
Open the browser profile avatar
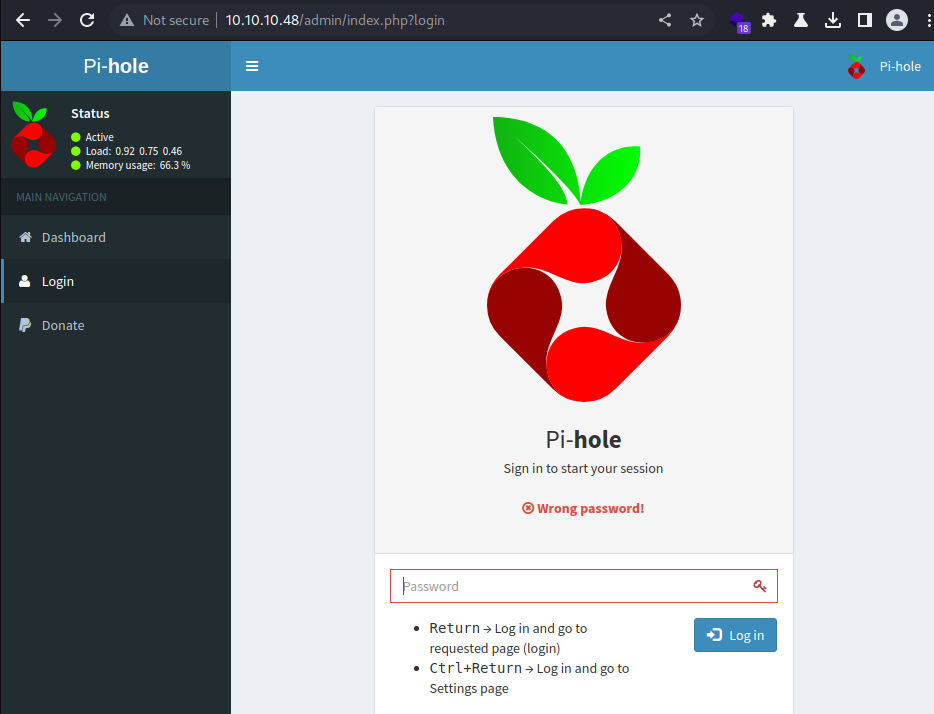tap(896, 20)
